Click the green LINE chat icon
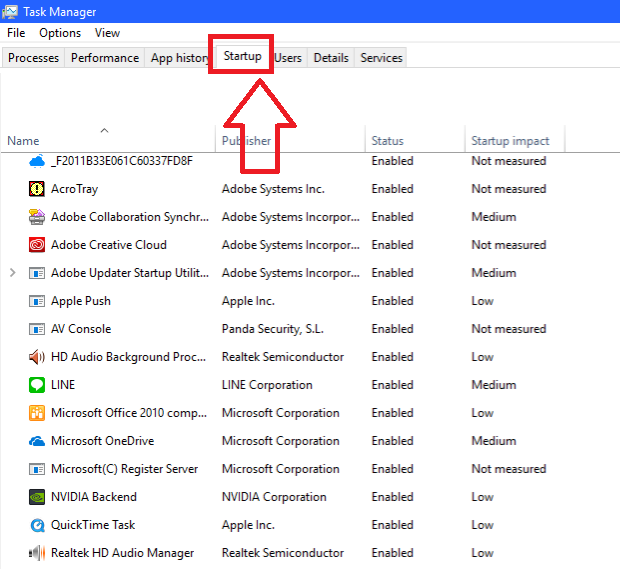Viewport: 620px width, 569px height. tap(37, 385)
